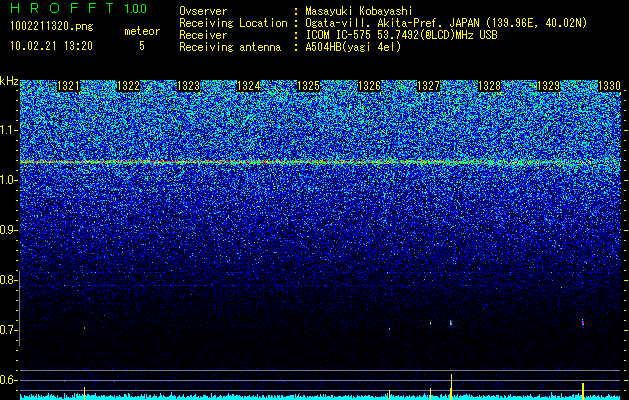
Task: Click the 1.0 frequency axis label
Action: point(9,180)
